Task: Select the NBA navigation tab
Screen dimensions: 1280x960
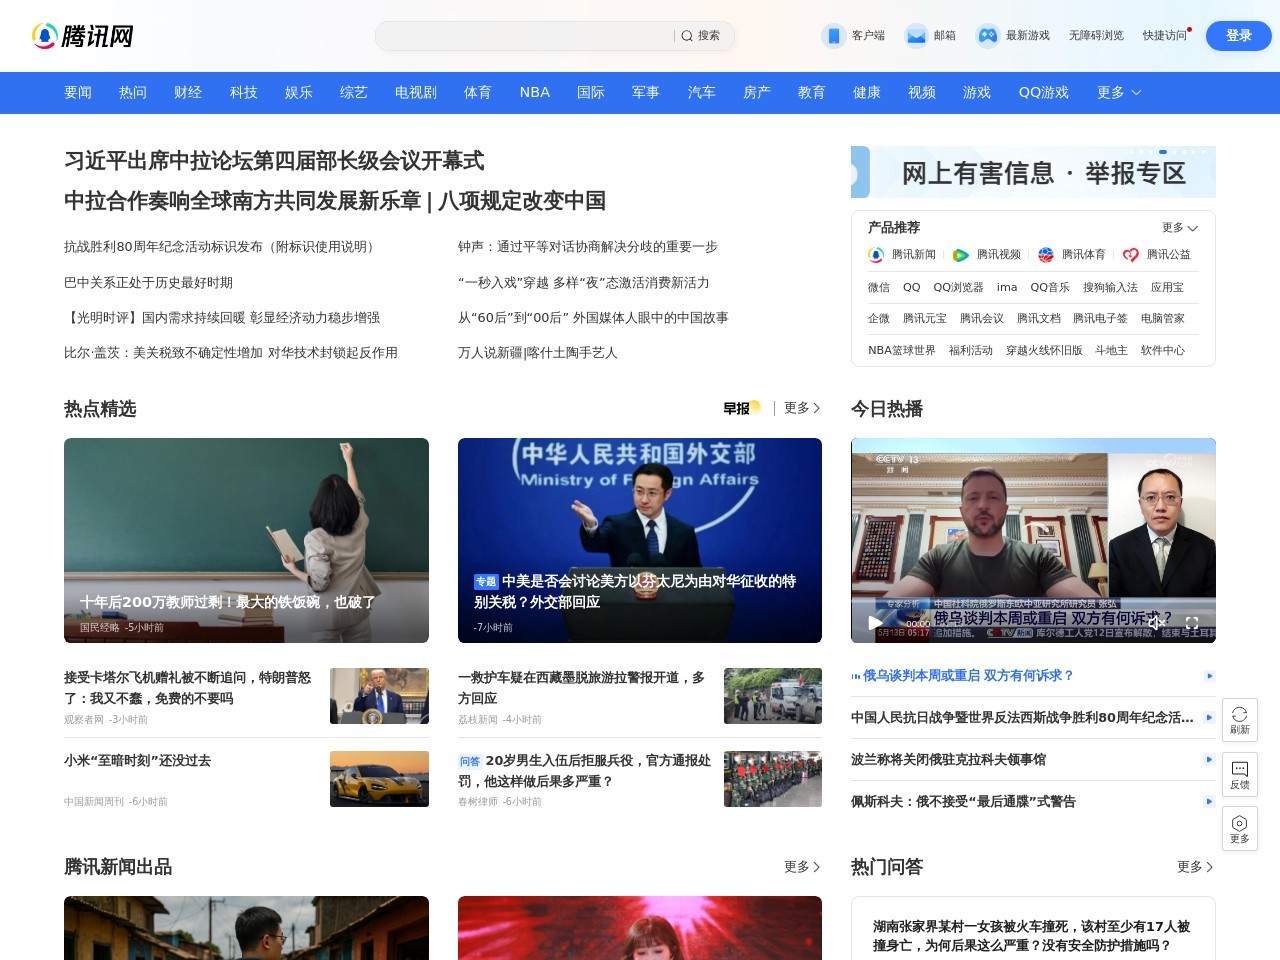Action: [x=535, y=92]
